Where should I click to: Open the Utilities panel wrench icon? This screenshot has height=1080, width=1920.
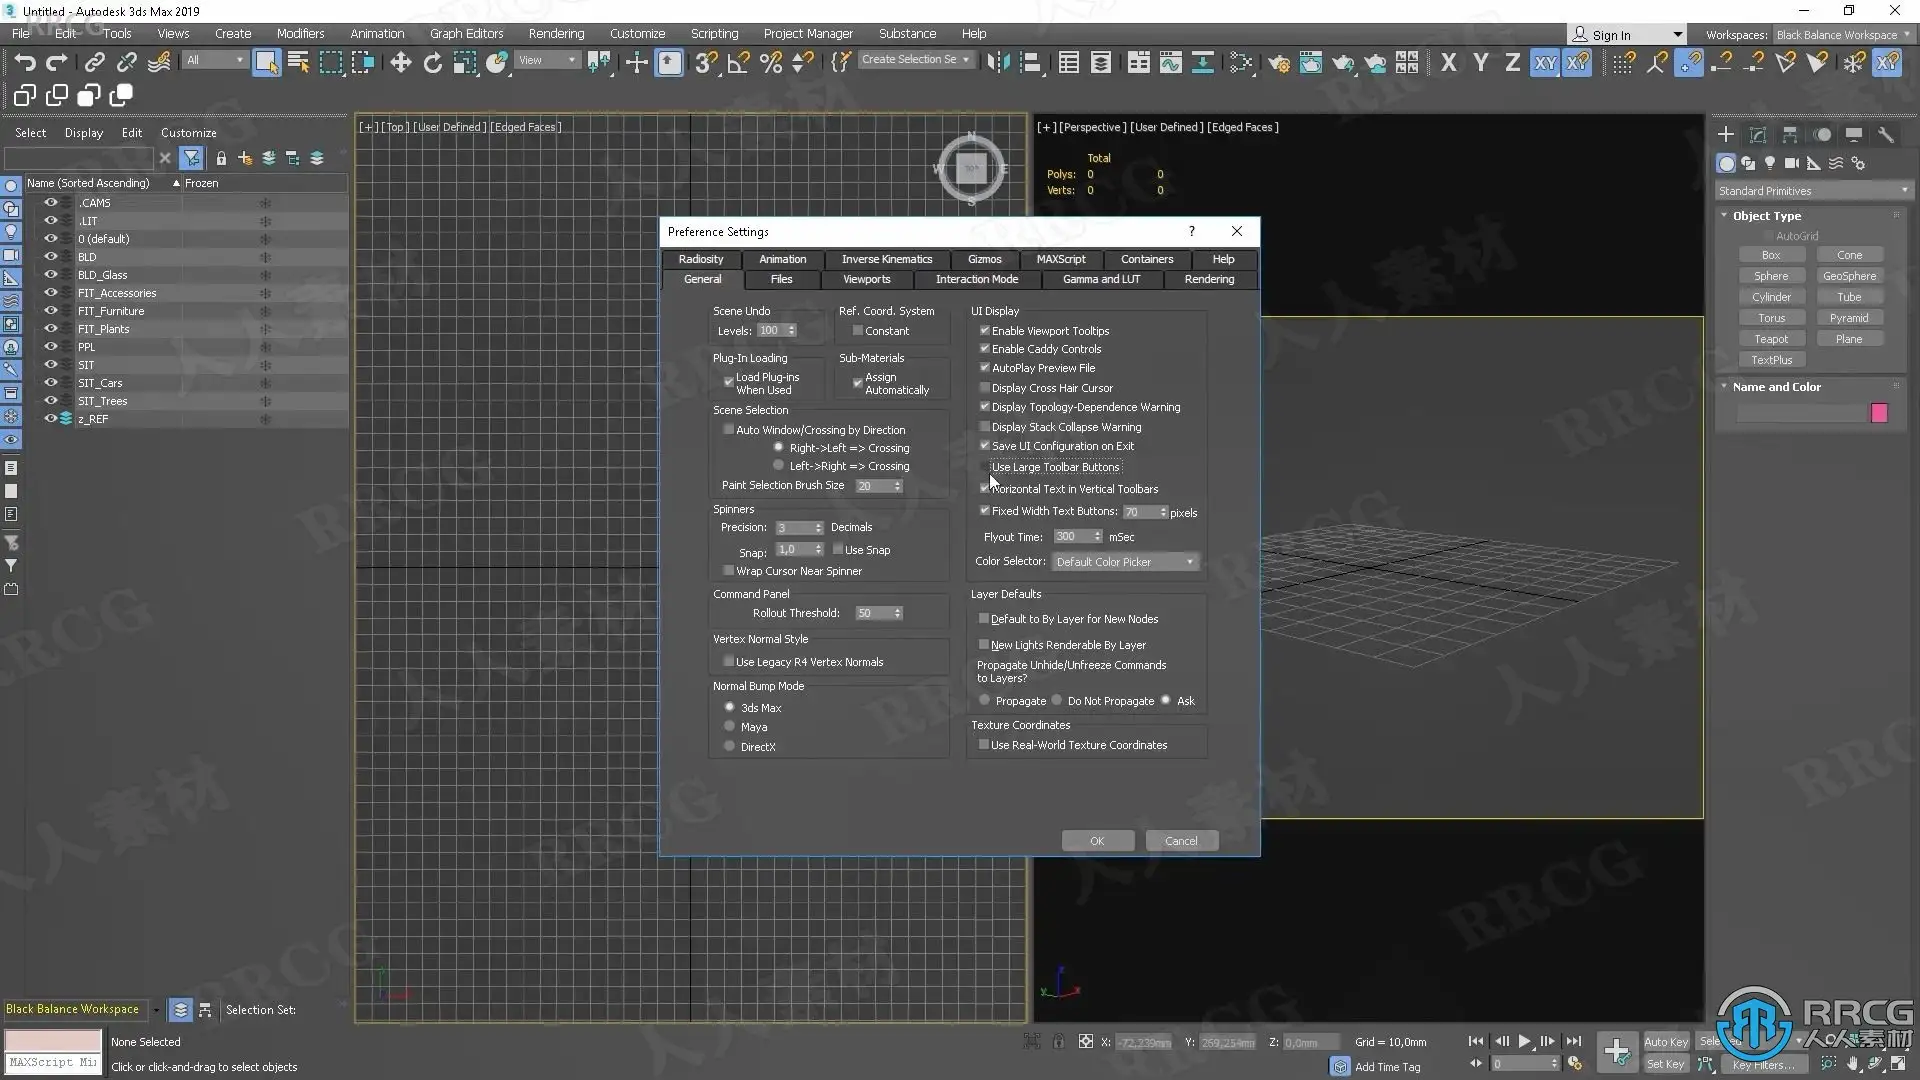tap(1885, 134)
